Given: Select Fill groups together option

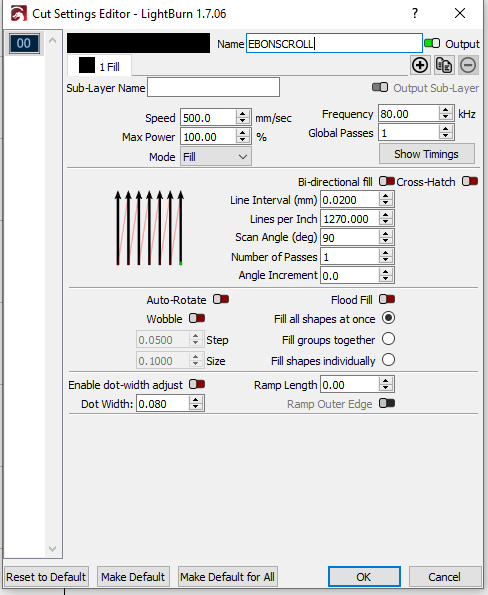Looking at the screenshot, I should pos(389,338).
